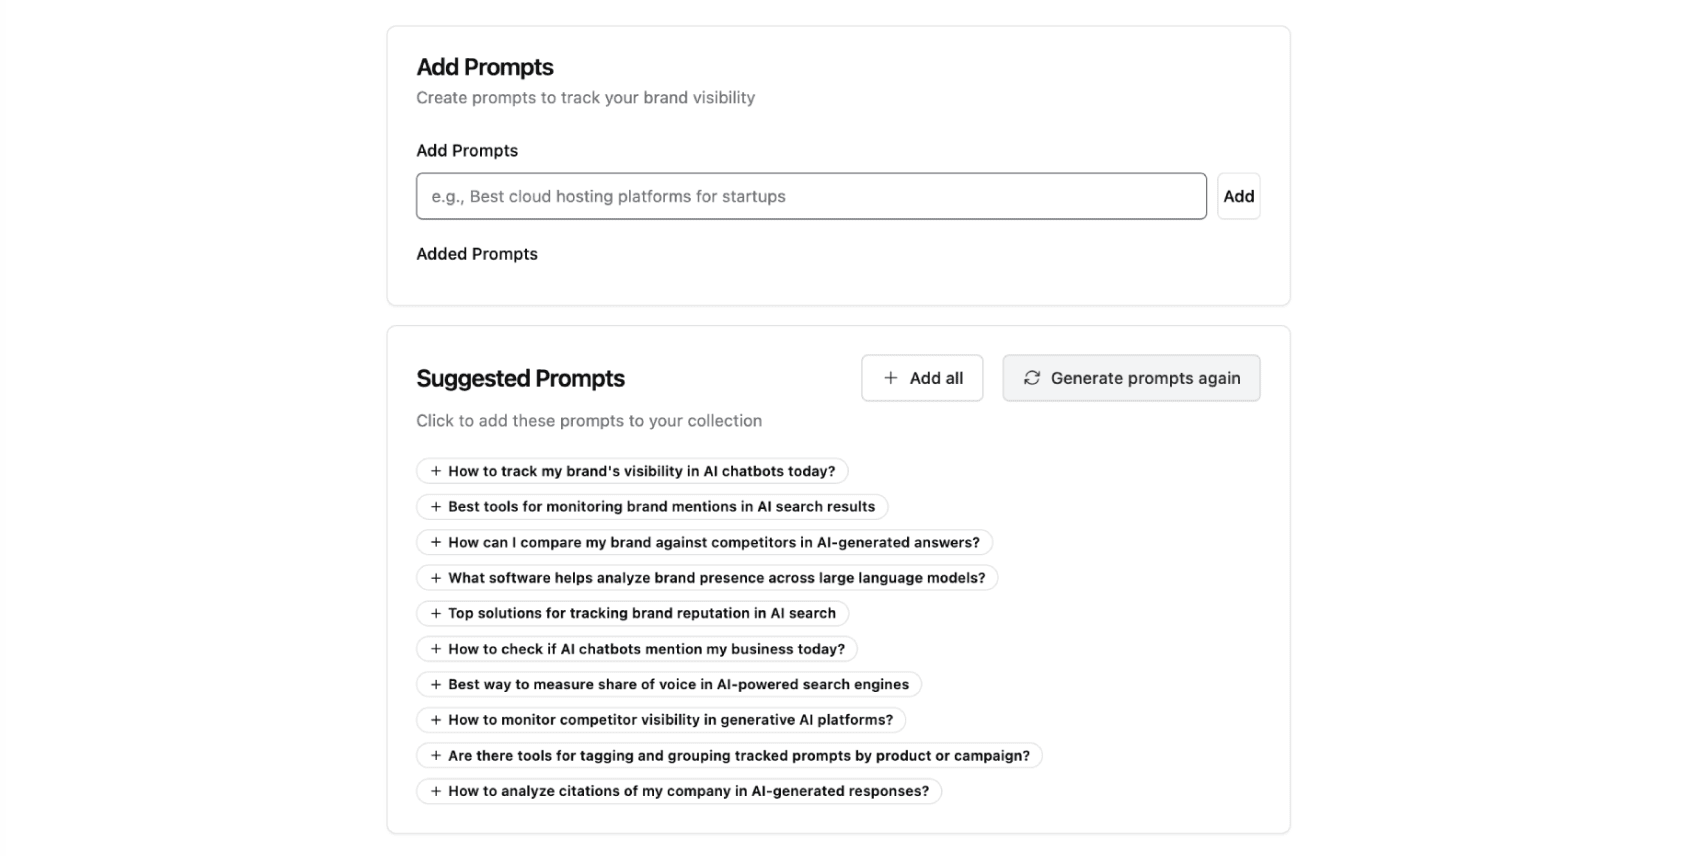Viewport: 1688px width, 856px height.
Task: Add prompt about monitoring competitor visibility in generative AI
Action: tap(661, 720)
